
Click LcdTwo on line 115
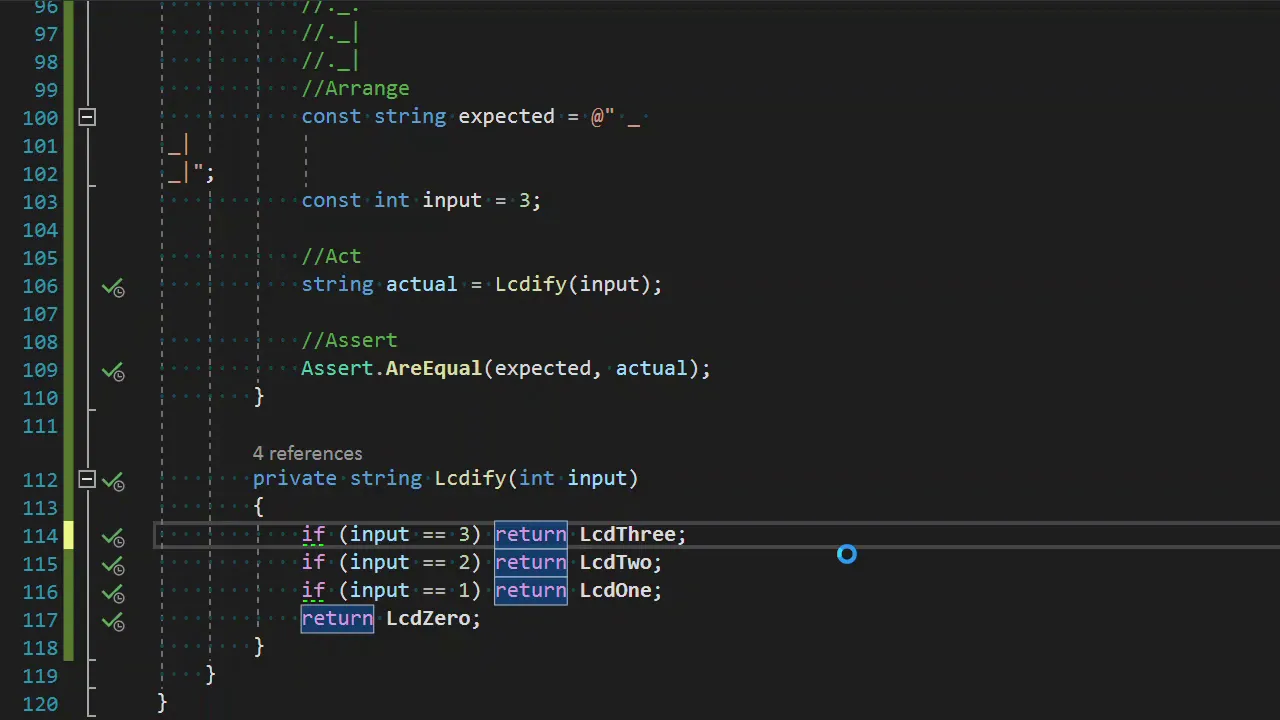coord(615,562)
